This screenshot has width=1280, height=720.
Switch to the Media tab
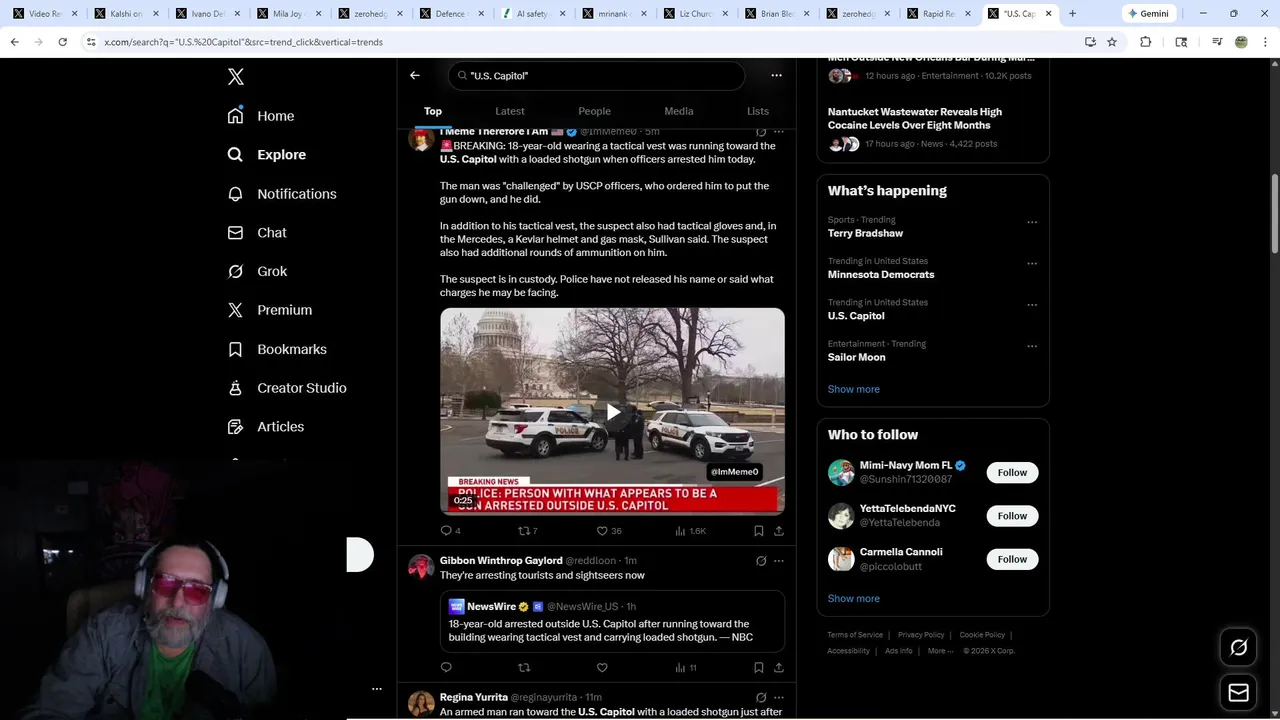click(x=679, y=111)
